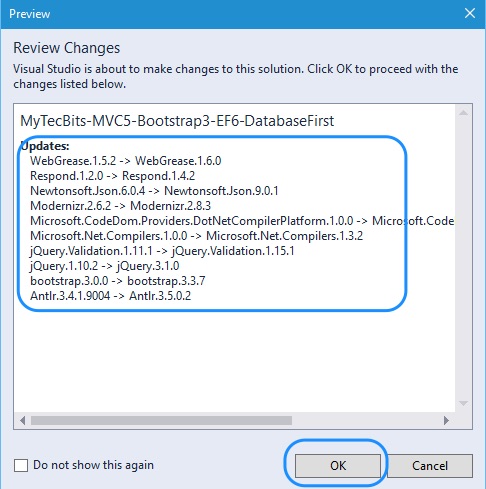486x489 pixels.
Task: Close the Preview dialog window
Action: [x=470, y=14]
